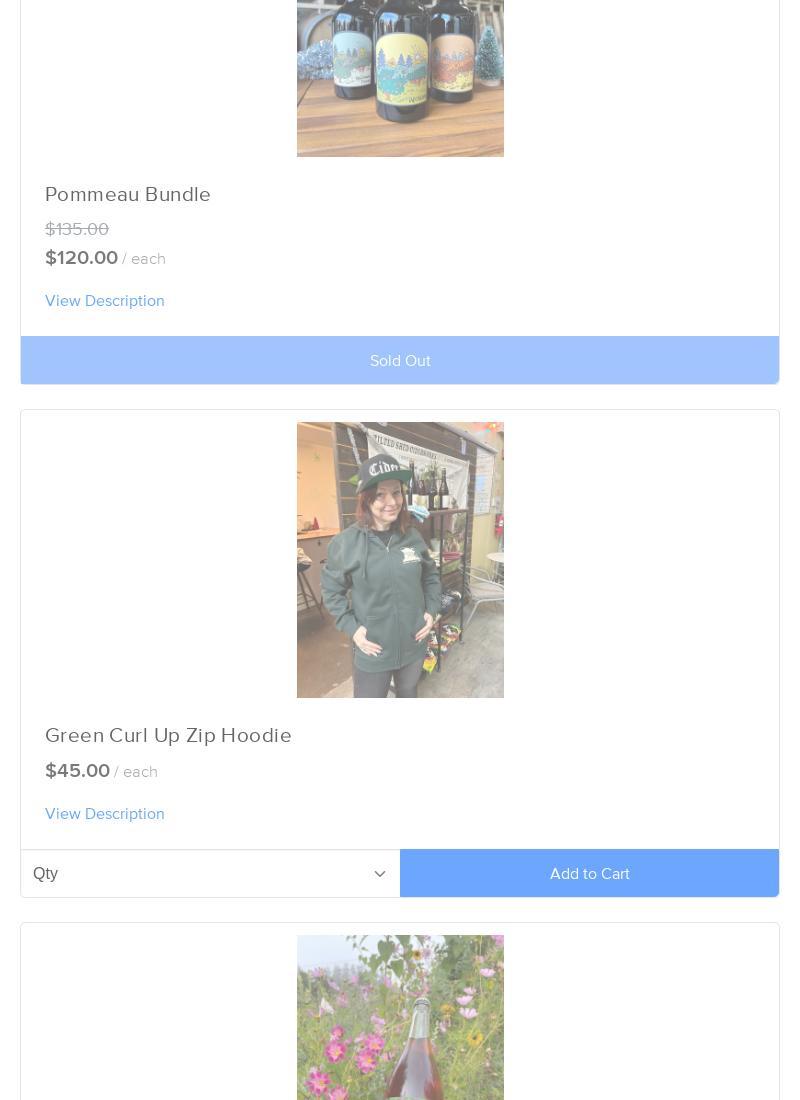Click the cidery banner behind the model
Screen dimensions: 800x1100
click(x=419, y=464)
